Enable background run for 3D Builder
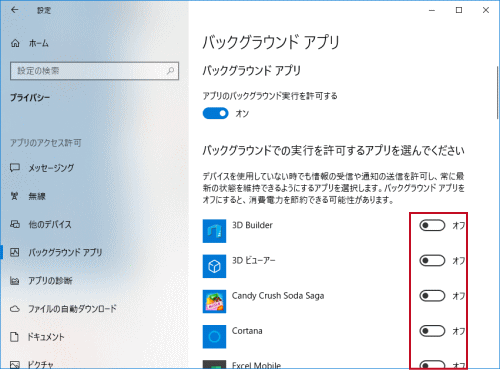The width and height of the screenshot is (500, 370). click(x=432, y=225)
